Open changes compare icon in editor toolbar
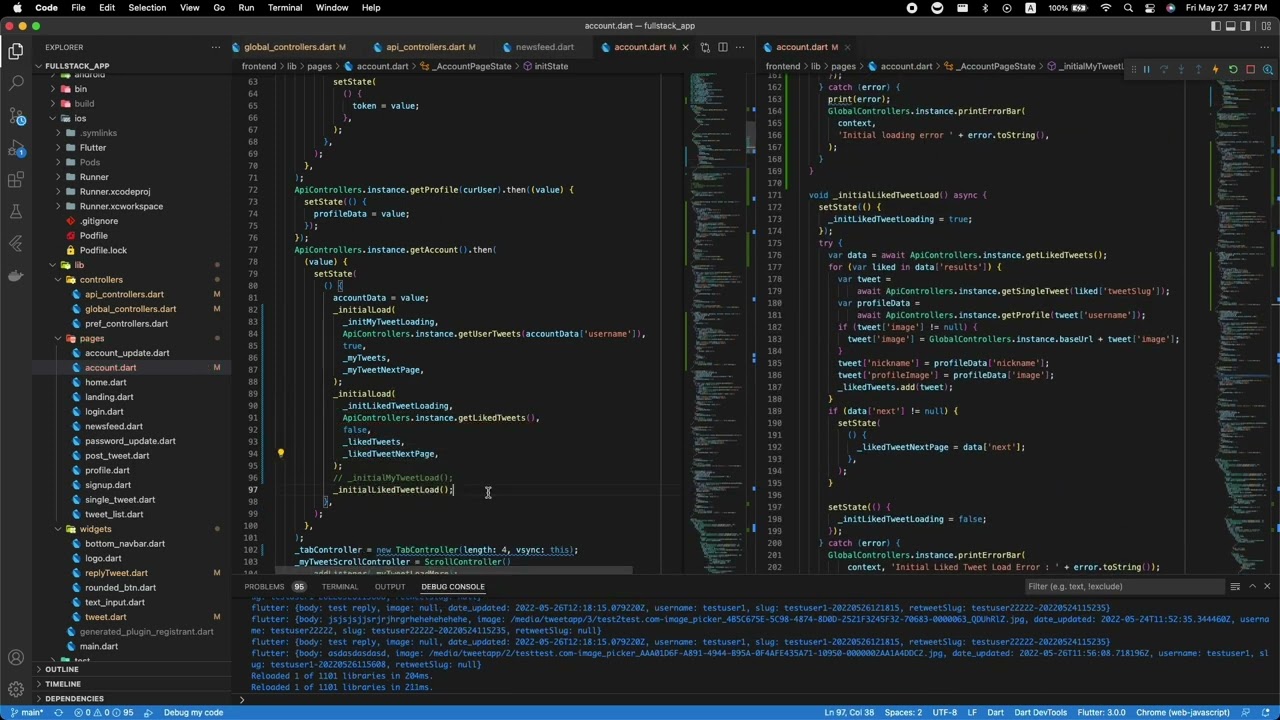 pos(705,47)
